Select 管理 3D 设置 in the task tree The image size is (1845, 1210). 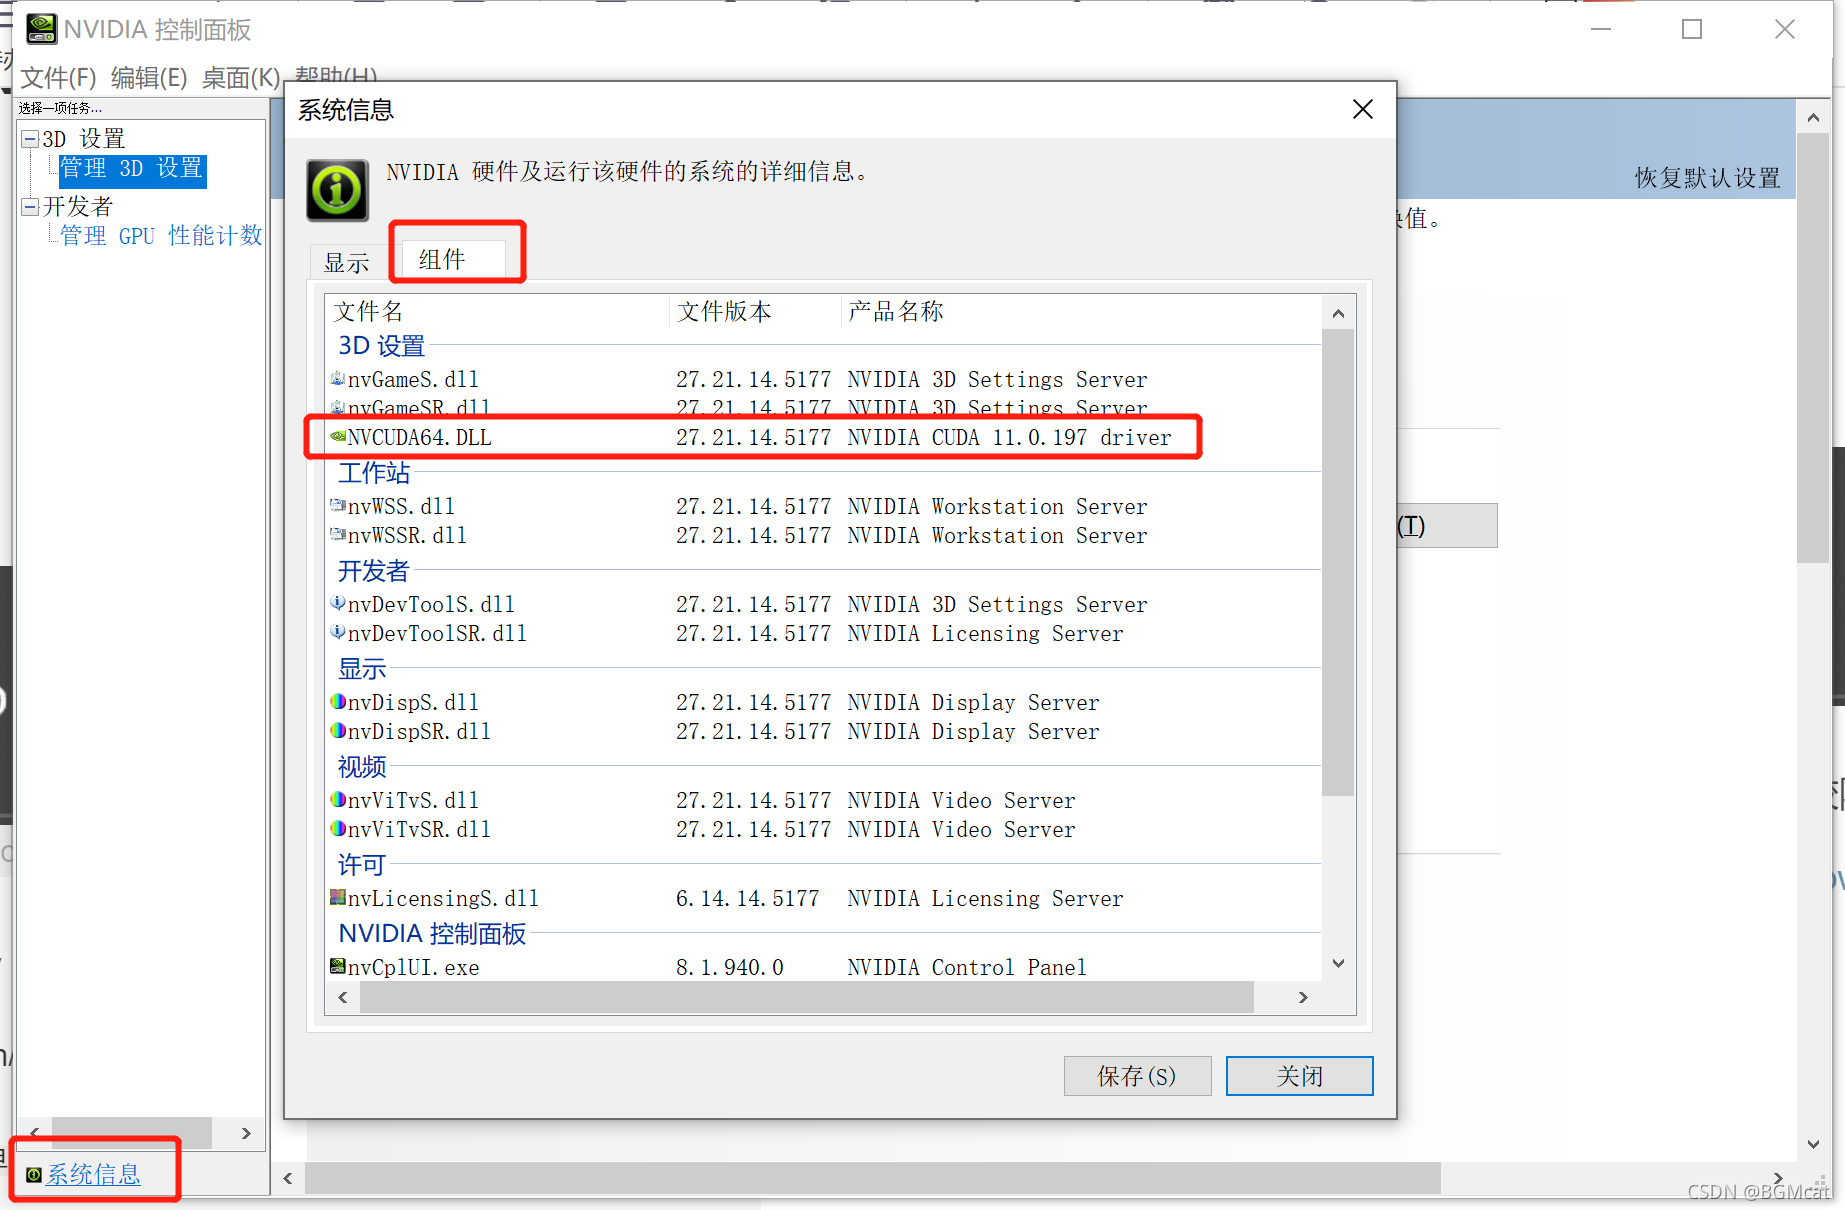[x=132, y=169]
